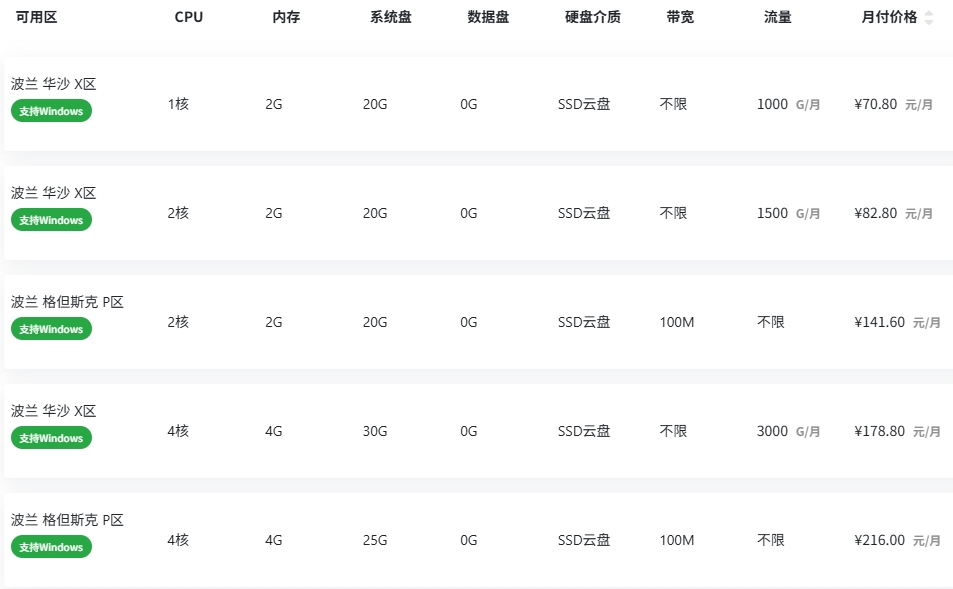This screenshot has height=589, width=953.
Task: Click the 月付价格 column header
Action: (889, 17)
